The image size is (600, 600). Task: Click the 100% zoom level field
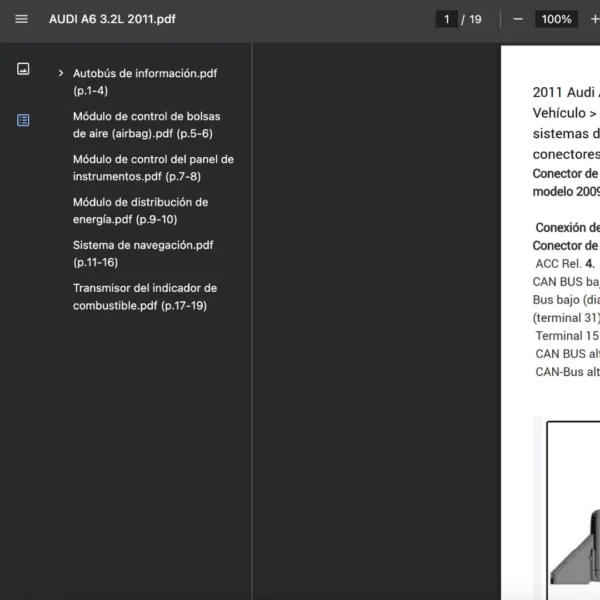click(x=556, y=19)
